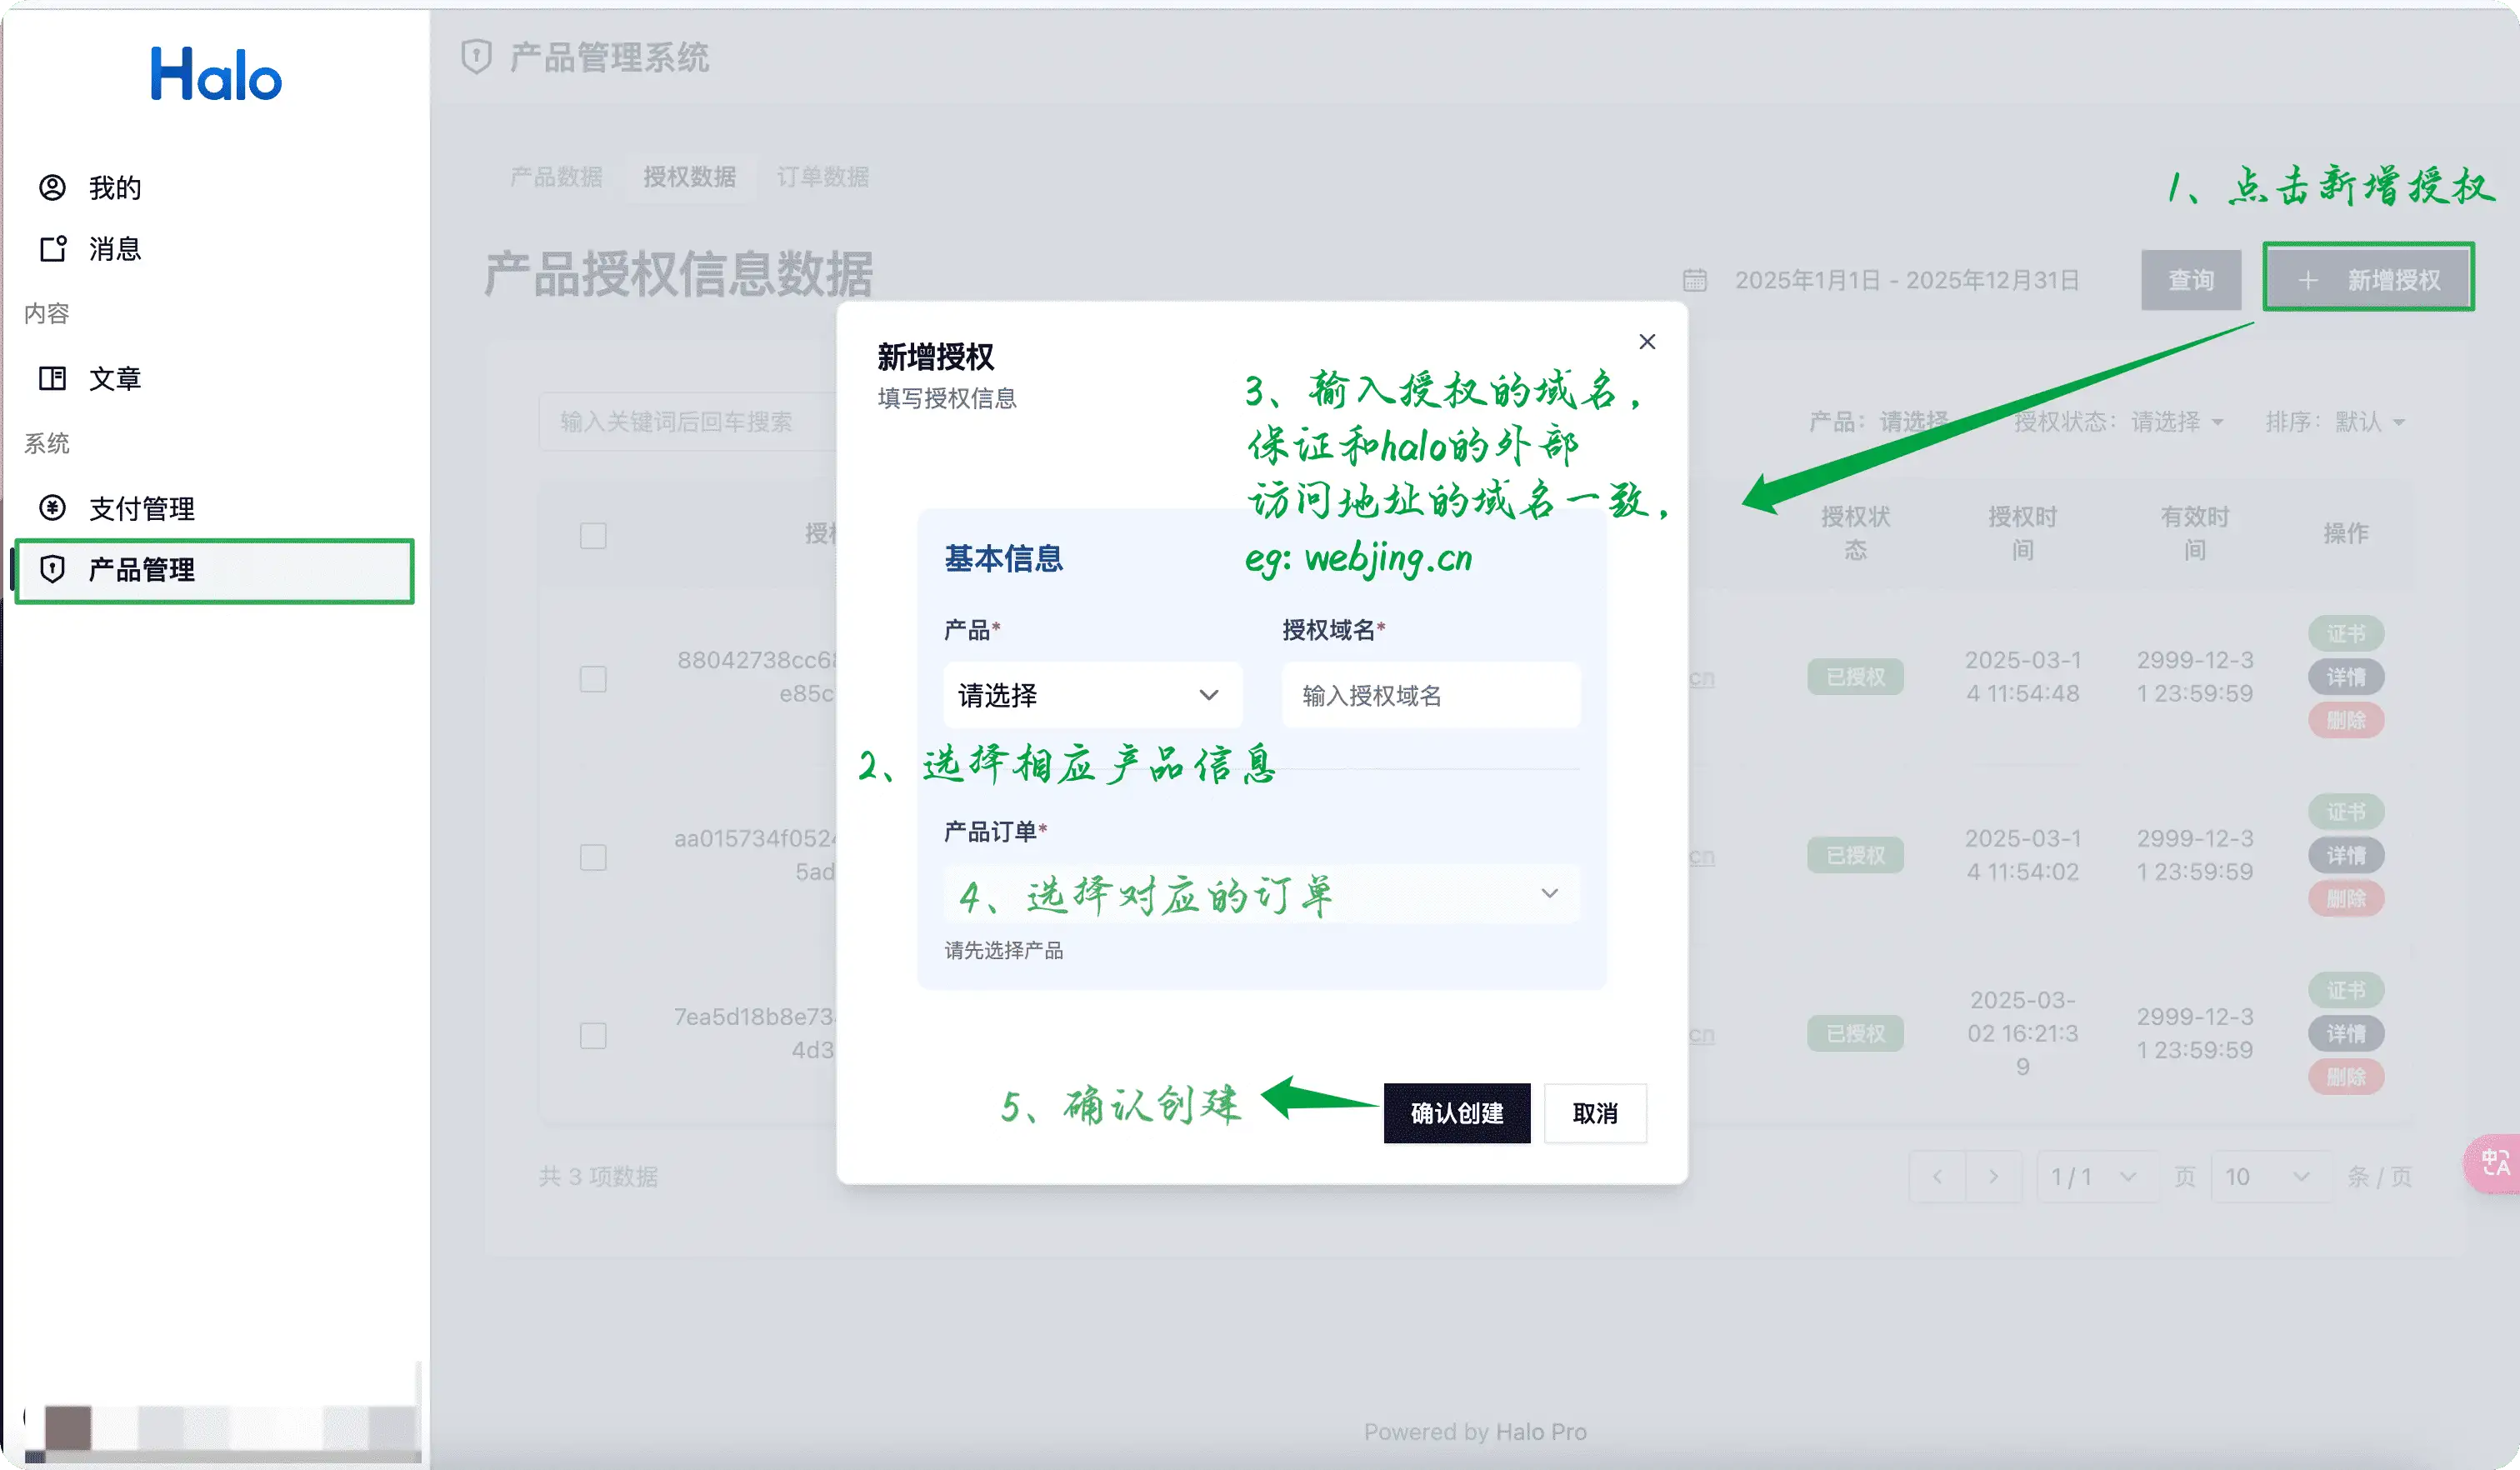Image resolution: width=2520 pixels, height=1470 pixels.
Task: Check the checkbox for row starting 7ea5d18b
Action: coord(593,1036)
